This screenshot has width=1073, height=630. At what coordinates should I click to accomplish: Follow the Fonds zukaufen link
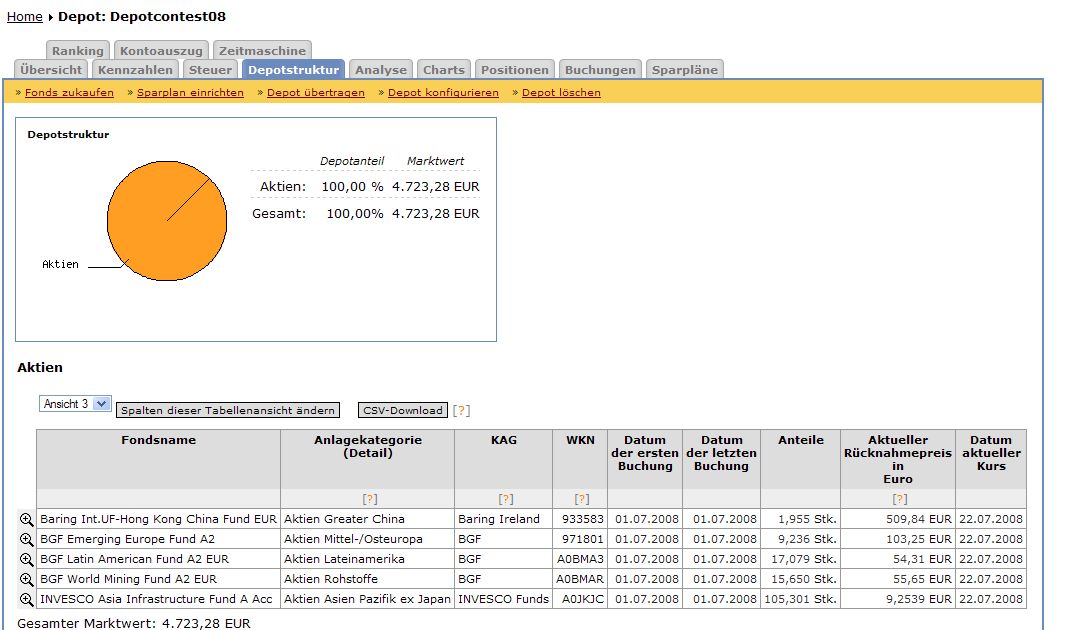(69, 93)
